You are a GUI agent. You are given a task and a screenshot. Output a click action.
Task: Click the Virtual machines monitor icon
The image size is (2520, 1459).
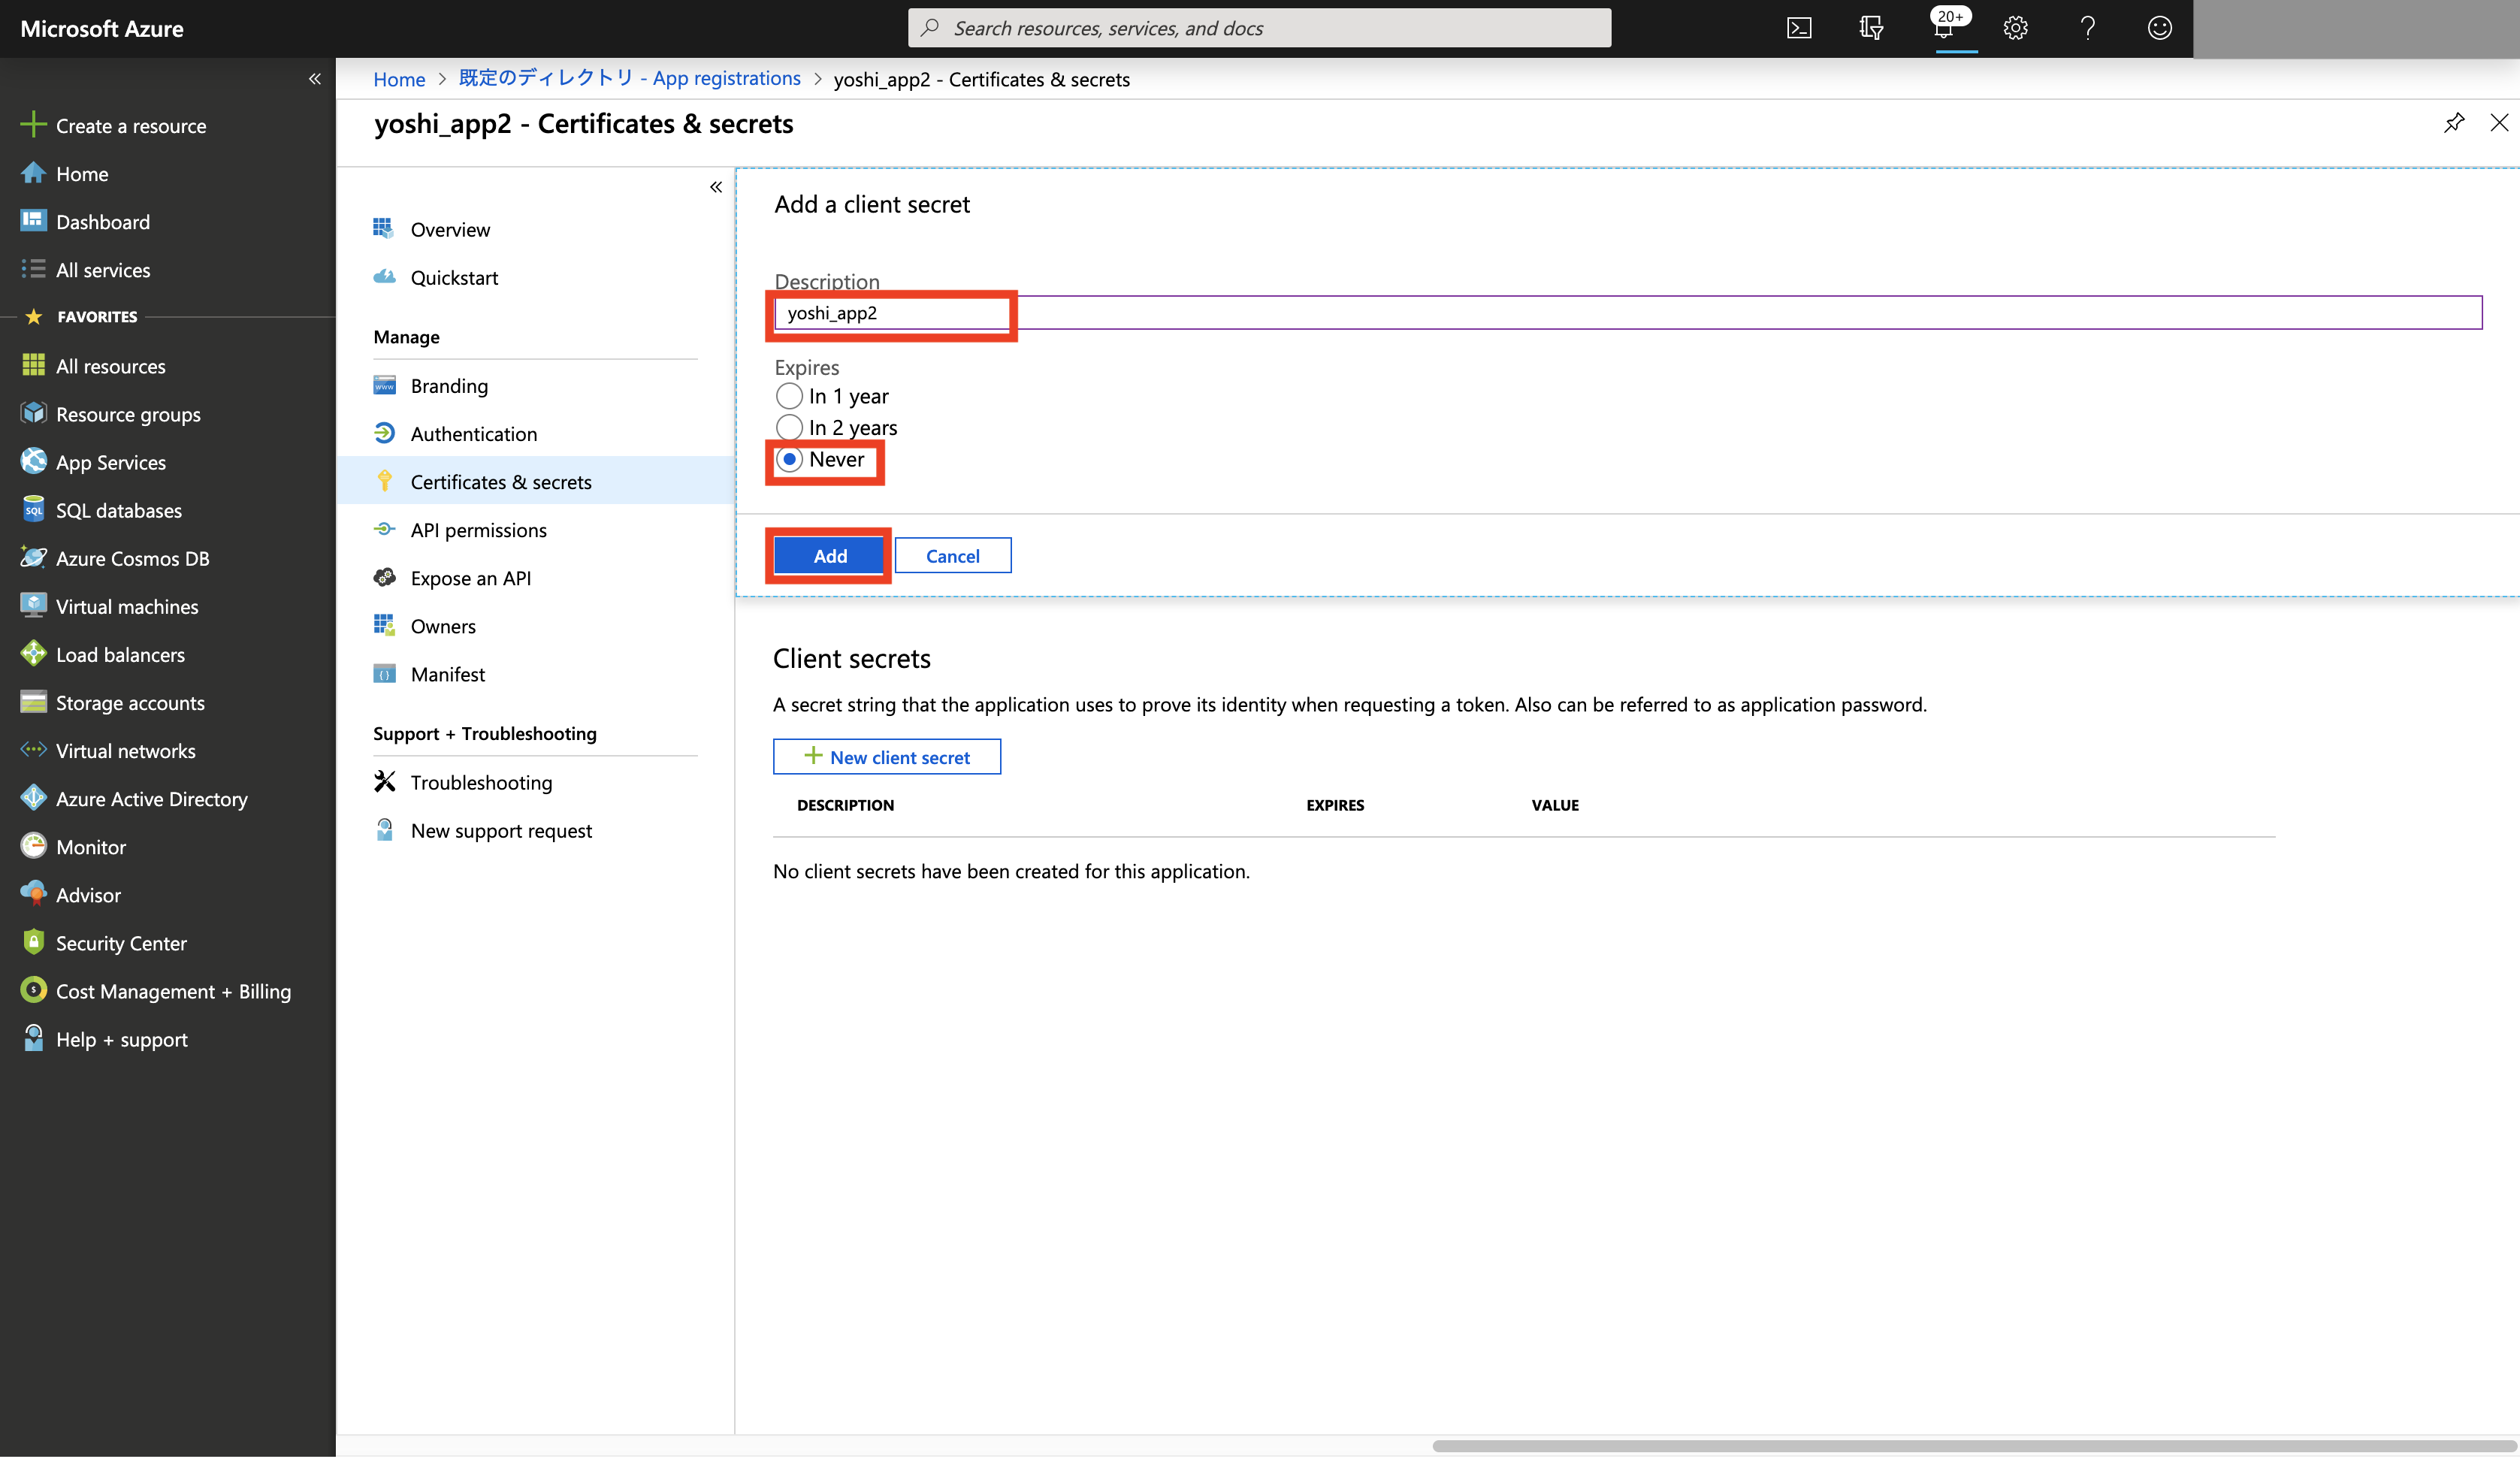click(x=33, y=605)
